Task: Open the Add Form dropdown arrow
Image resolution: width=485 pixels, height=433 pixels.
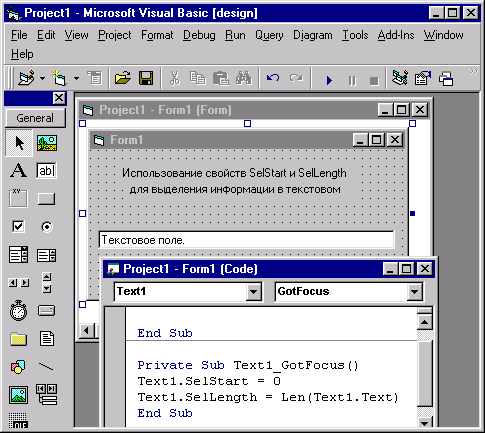Action: pos(77,79)
